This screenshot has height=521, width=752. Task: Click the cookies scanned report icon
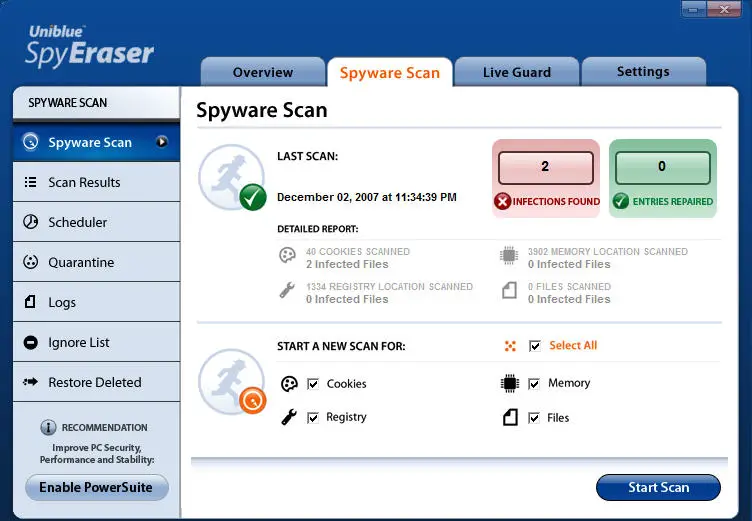coord(287,255)
